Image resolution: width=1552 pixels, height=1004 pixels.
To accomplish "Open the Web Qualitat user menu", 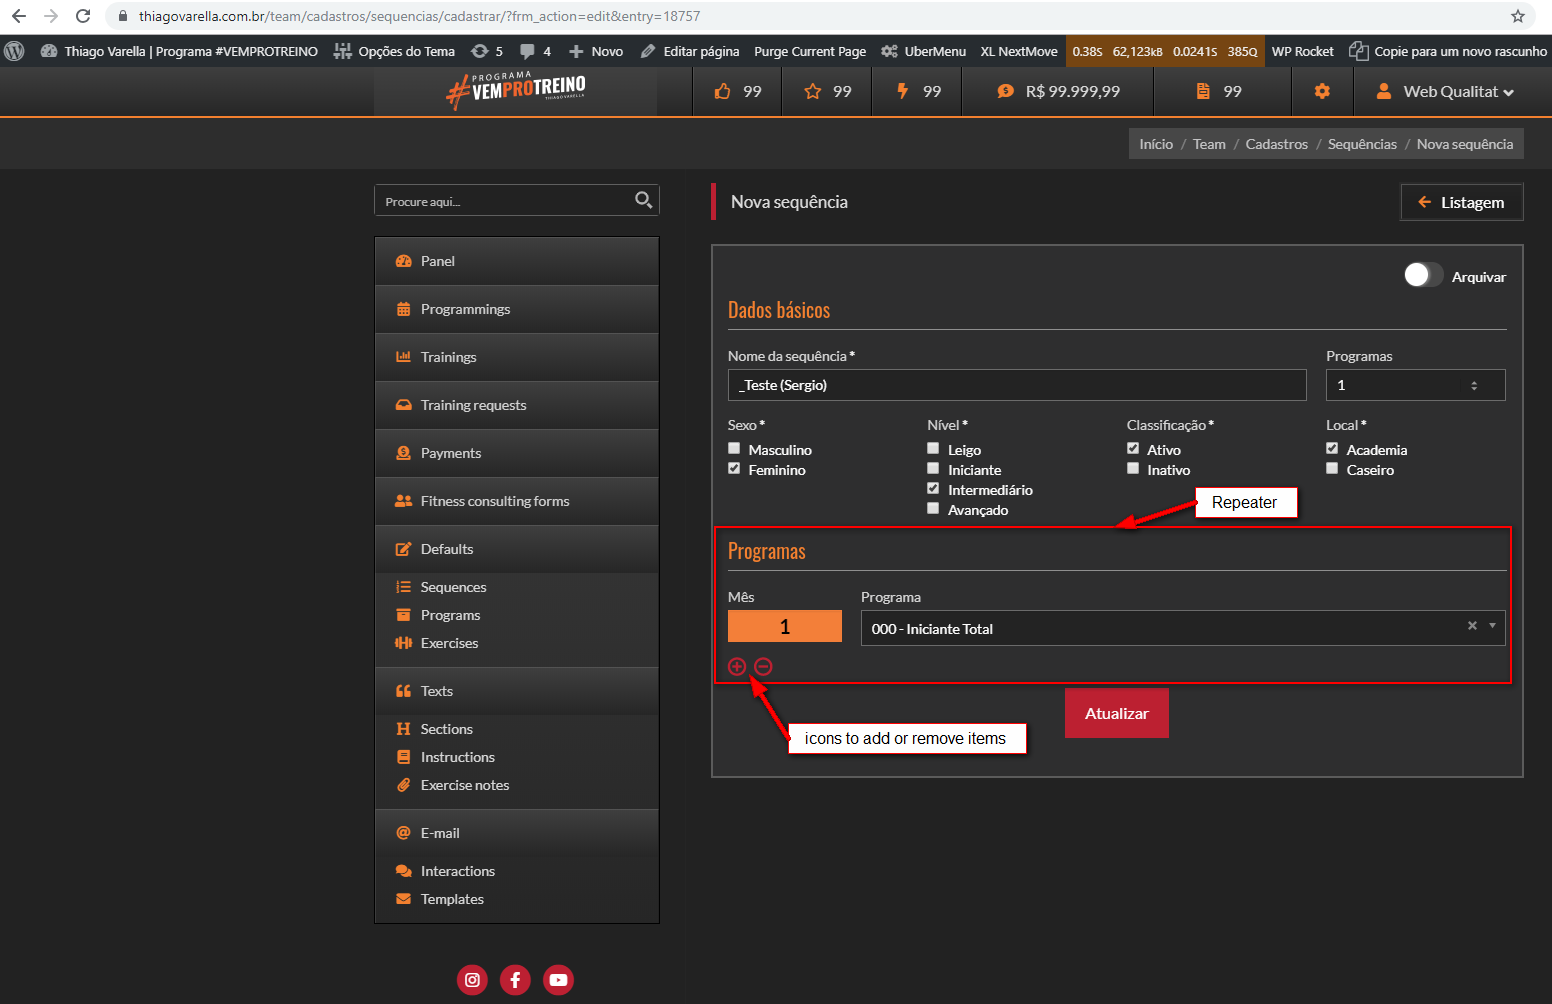I will tap(1446, 91).
